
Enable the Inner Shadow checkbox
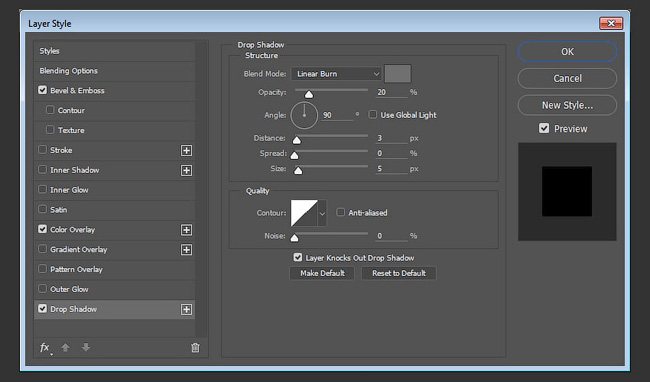click(42, 169)
